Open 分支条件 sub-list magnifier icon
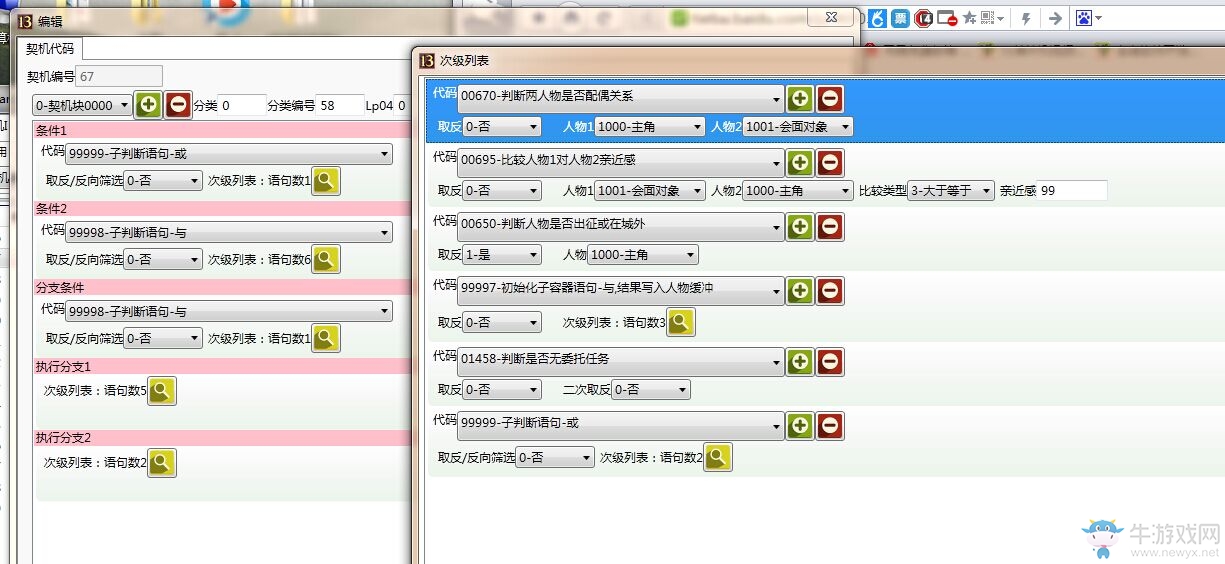 click(x=327, y=338)
